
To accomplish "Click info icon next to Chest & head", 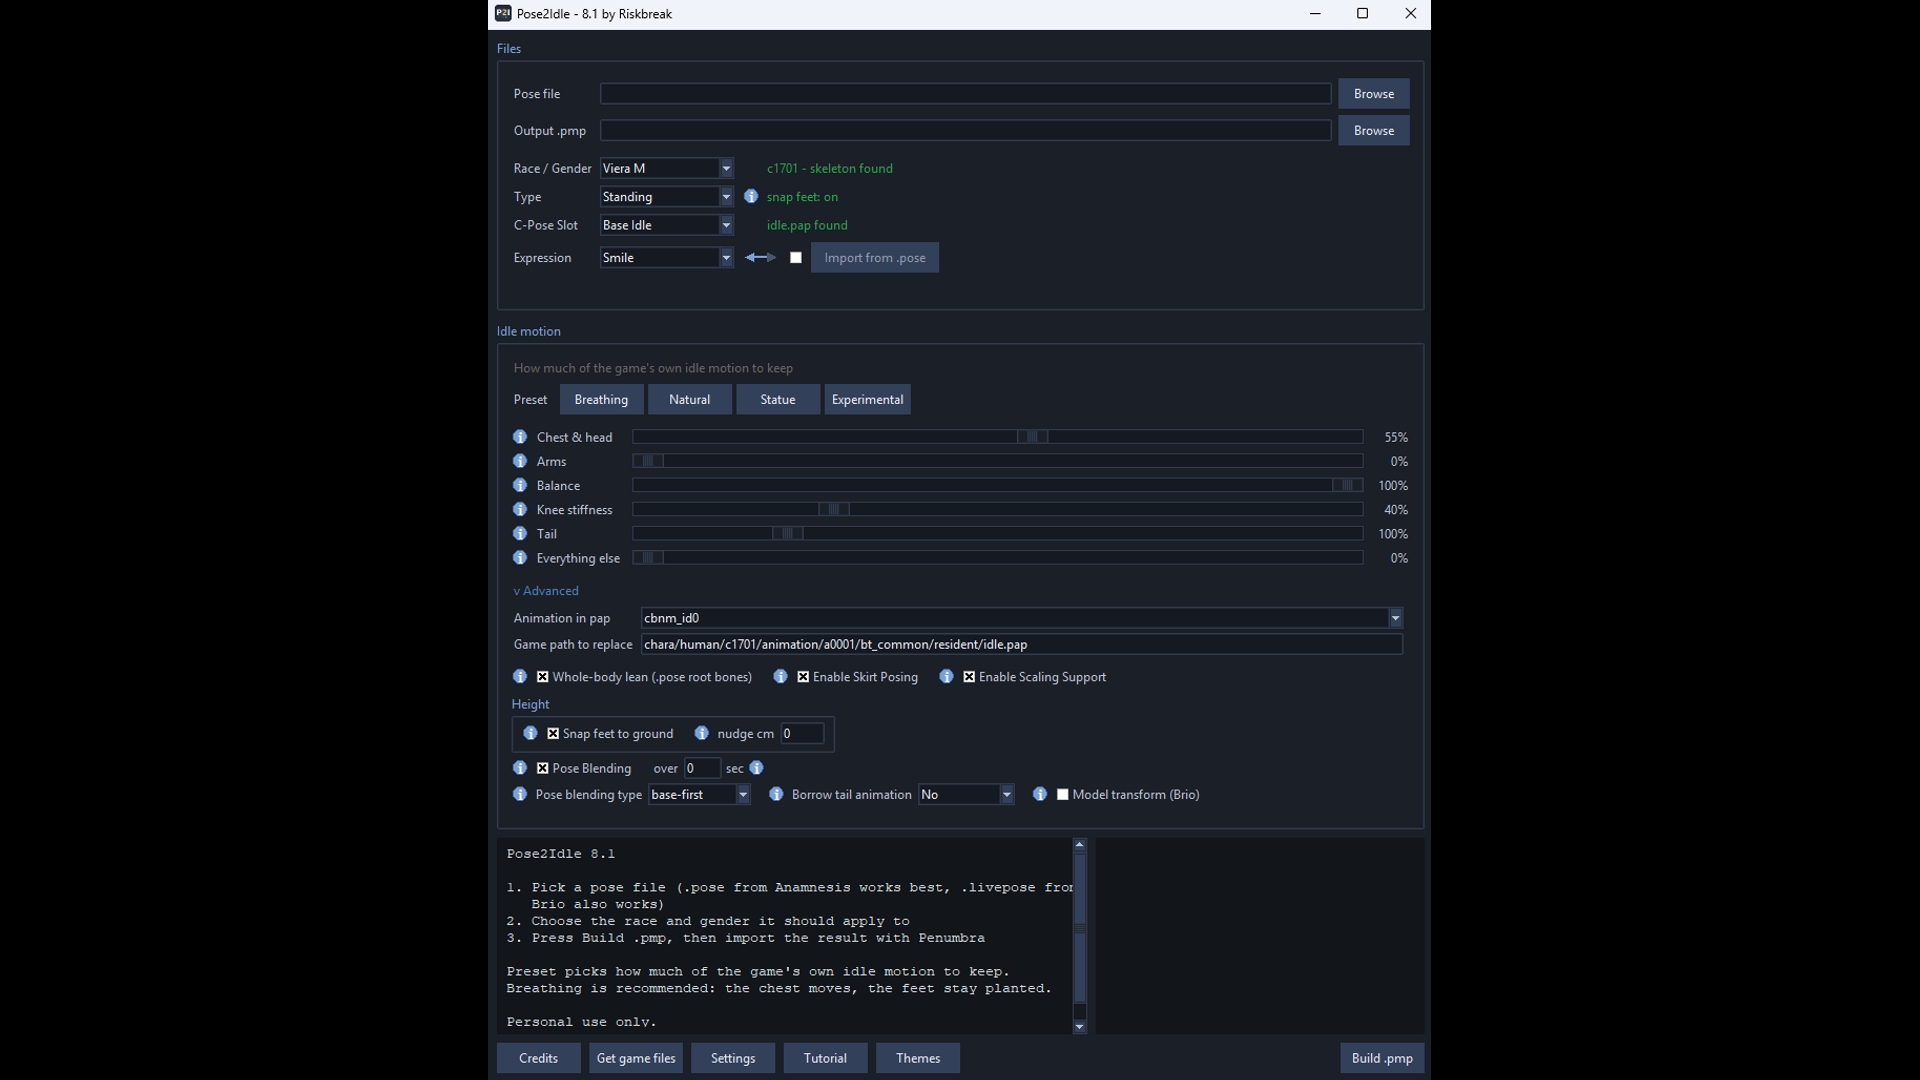I will pos(520,437).
